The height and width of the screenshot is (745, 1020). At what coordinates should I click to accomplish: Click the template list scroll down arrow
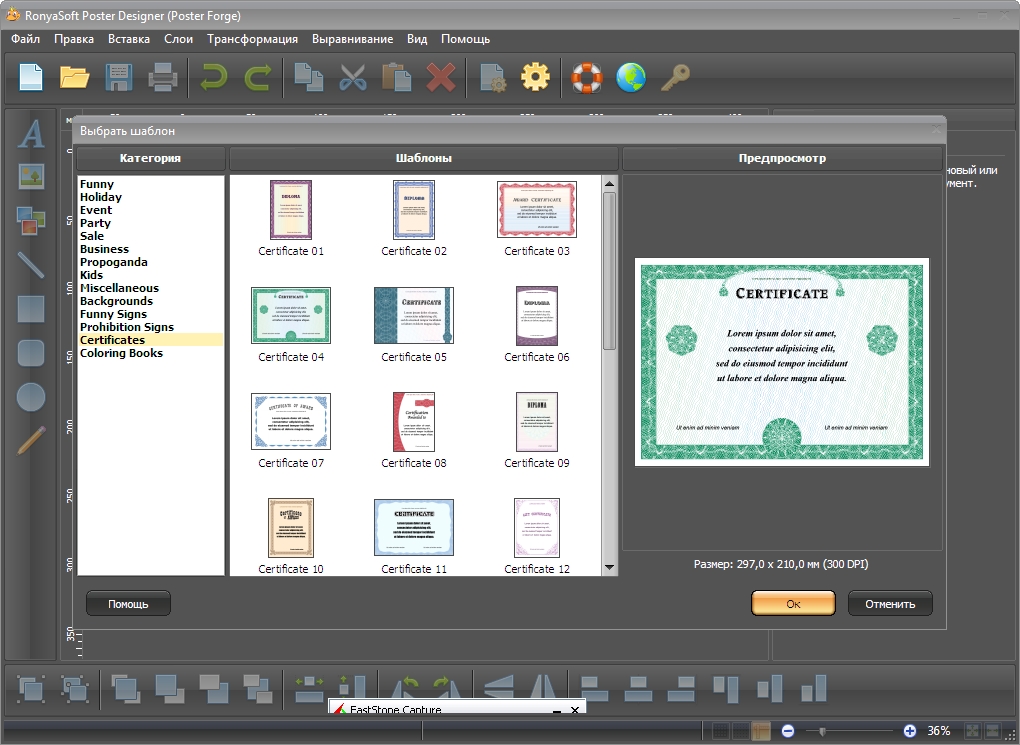(609, 568)
